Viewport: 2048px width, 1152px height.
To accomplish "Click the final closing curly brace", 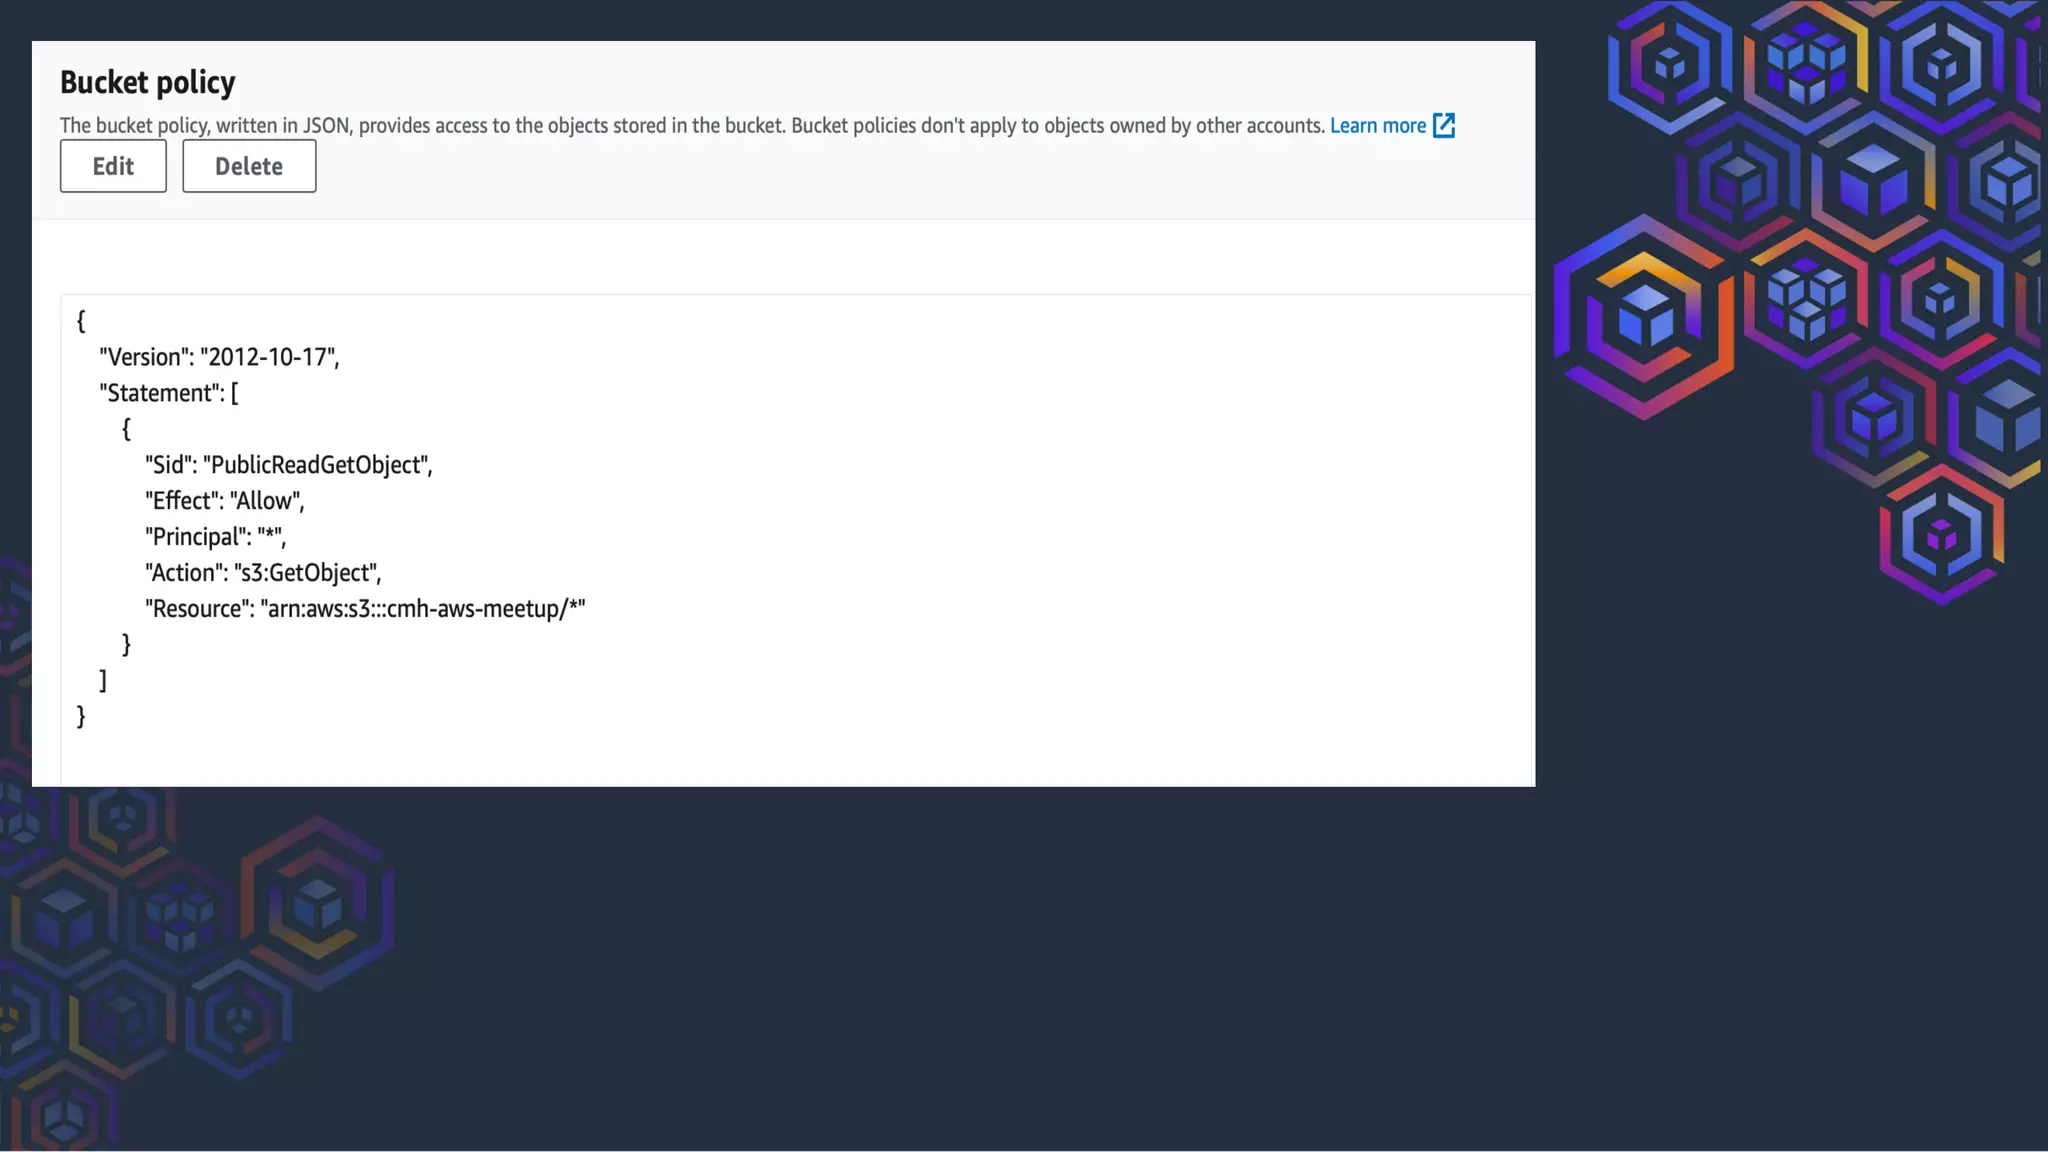I will tap(81, 716).
